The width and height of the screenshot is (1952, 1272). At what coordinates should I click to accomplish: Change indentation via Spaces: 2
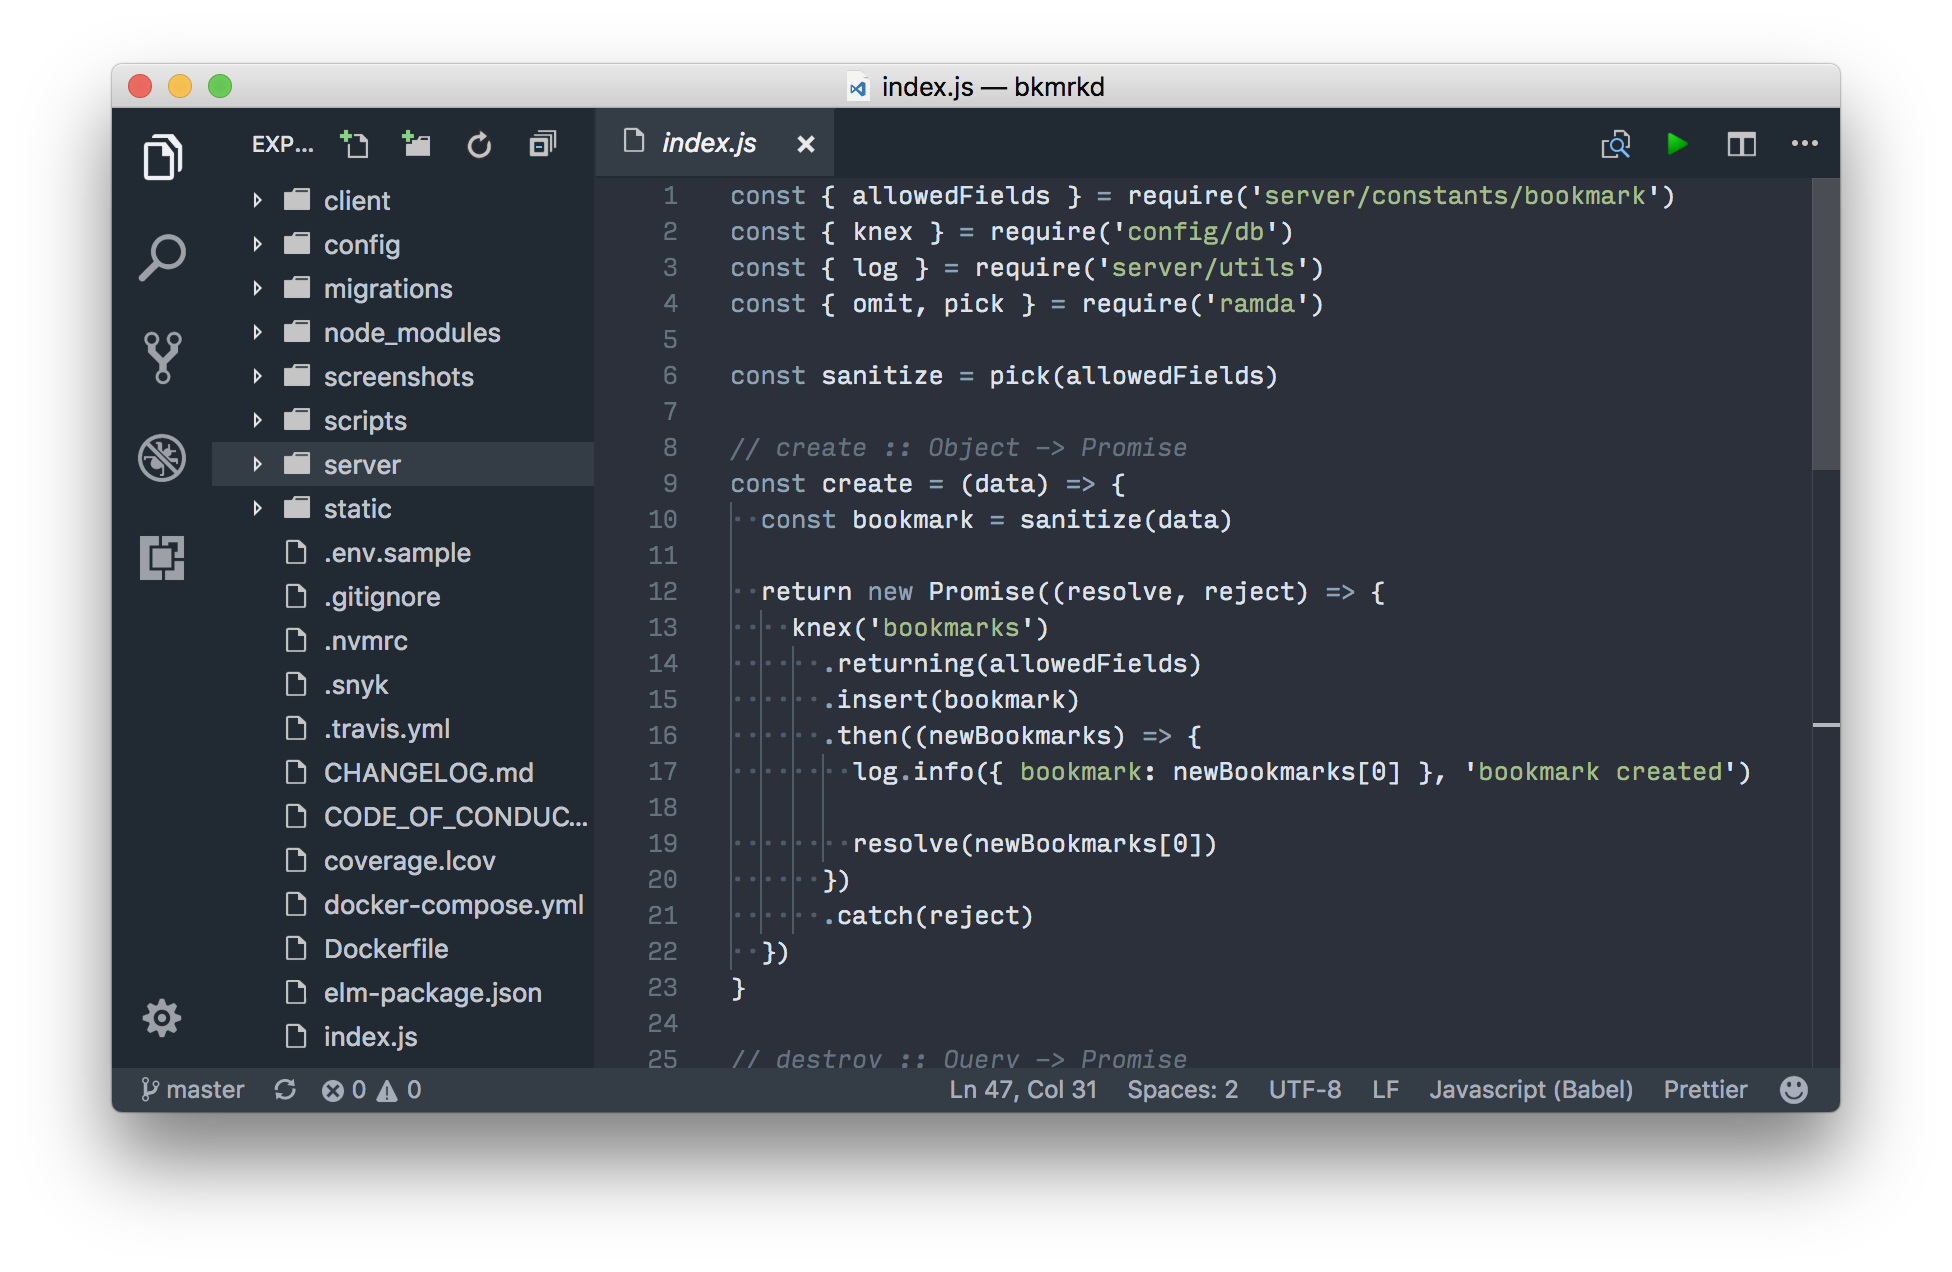tap(1182, 1089)
